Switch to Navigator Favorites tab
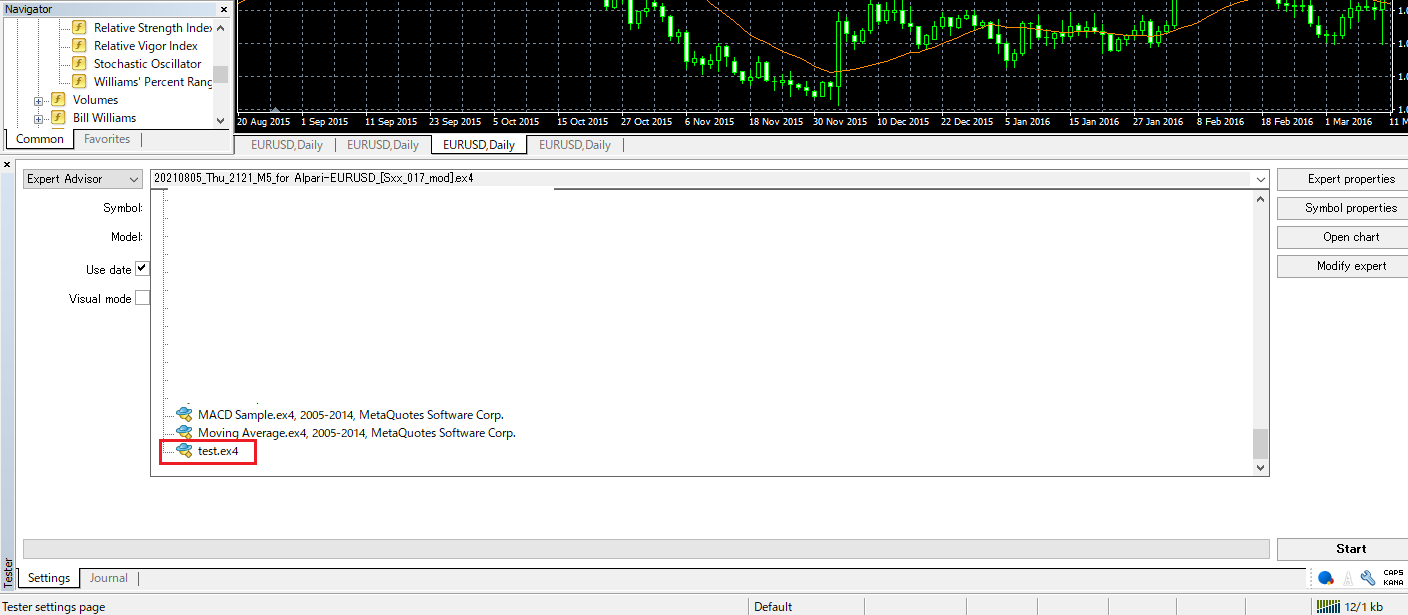 107,139
